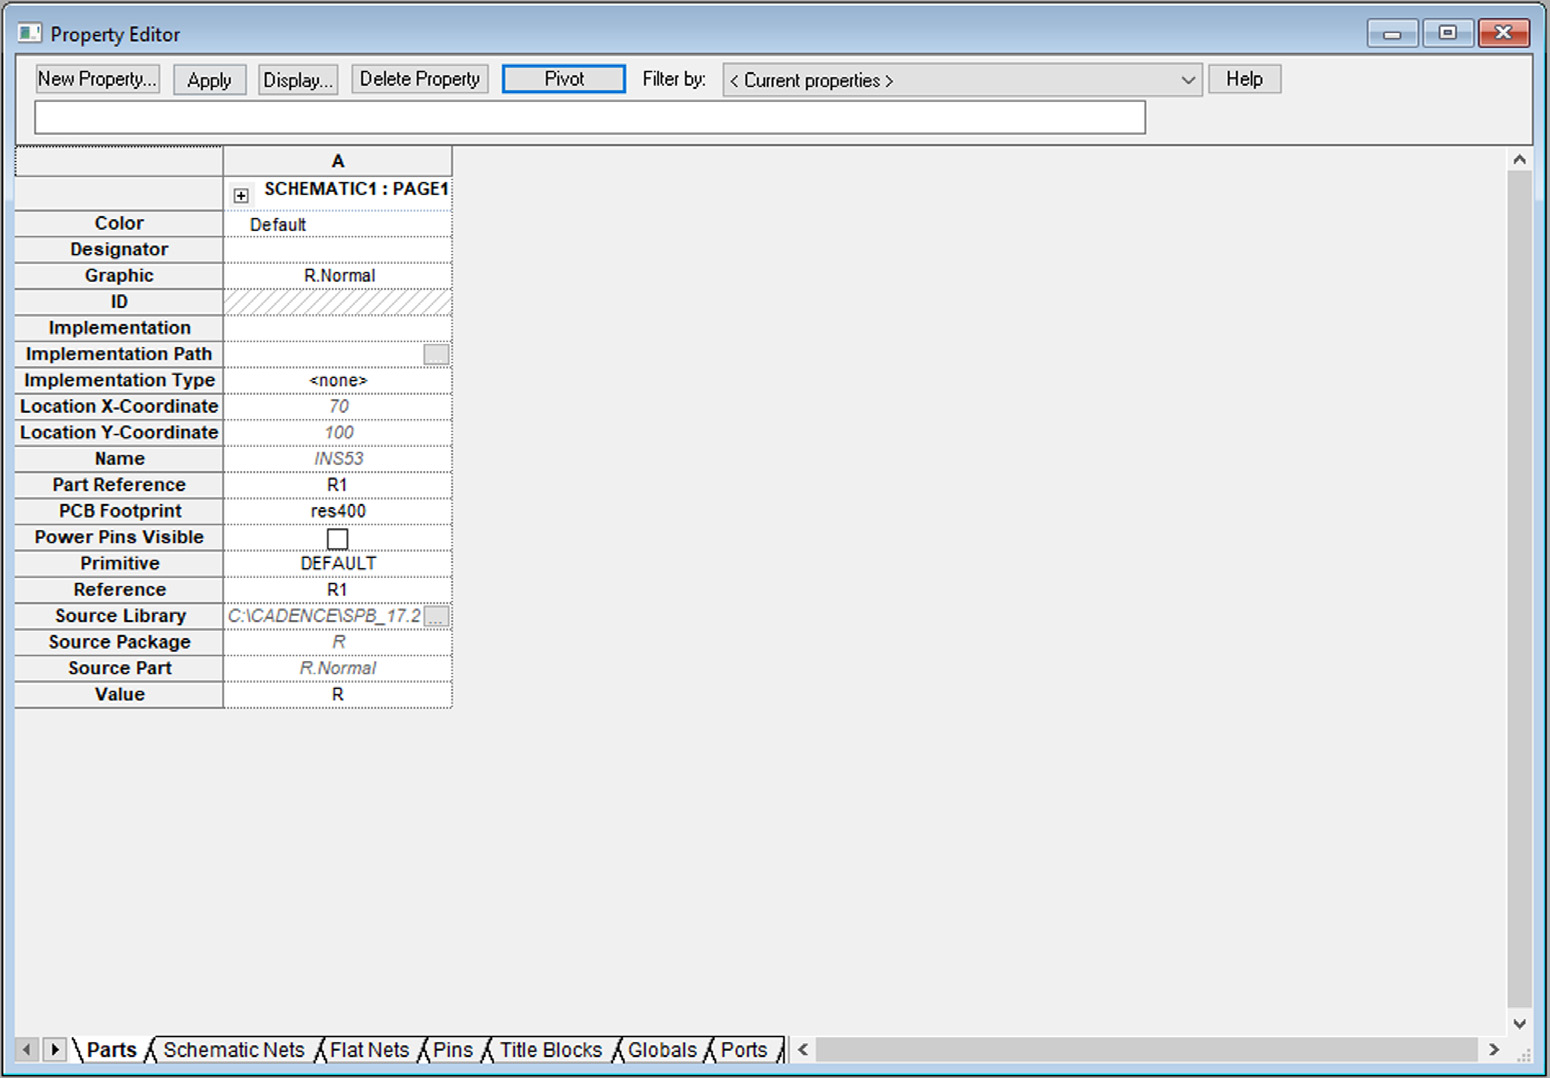This screenshot has width=1550, height=1078.
Task: Click the Property Editor window icon
Action: tap(29, 34)
